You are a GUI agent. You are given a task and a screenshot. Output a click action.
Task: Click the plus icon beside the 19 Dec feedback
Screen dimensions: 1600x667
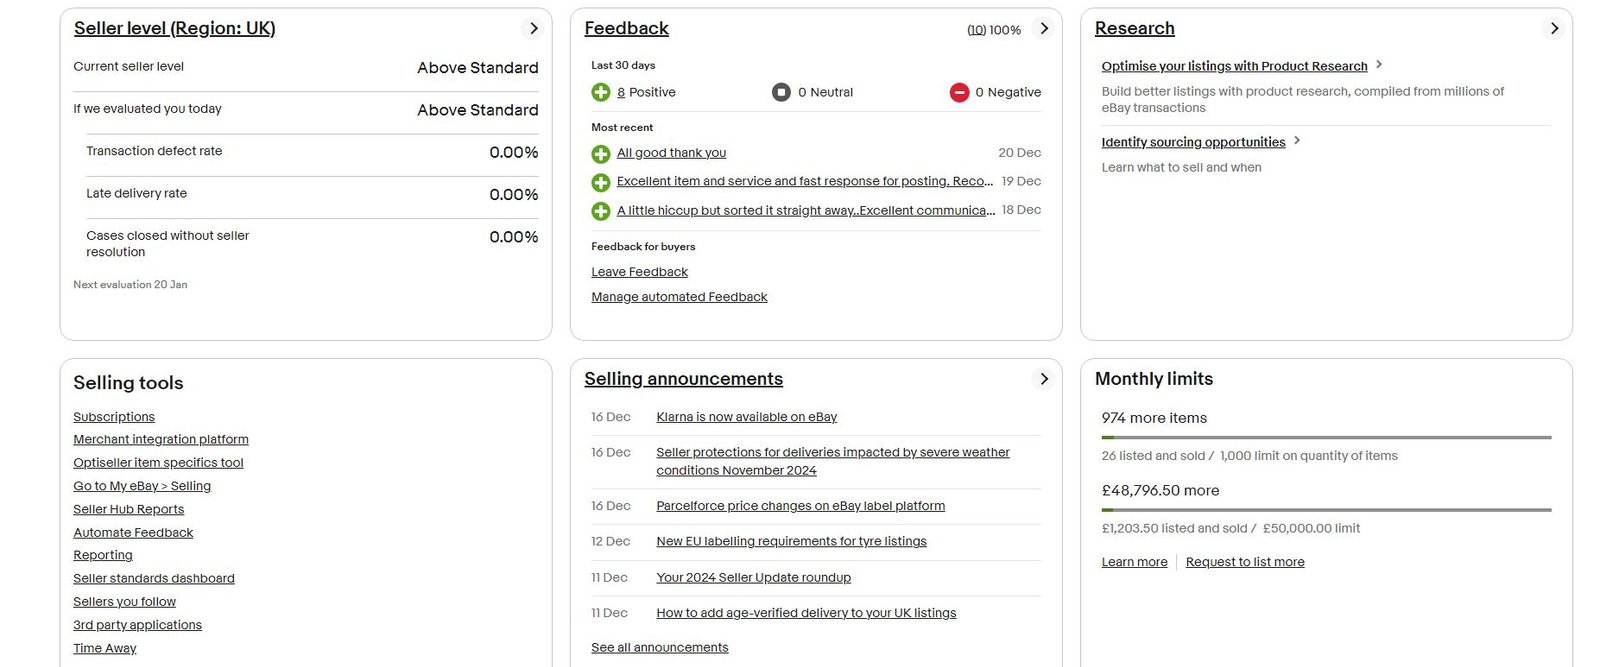tap(601, 182)
